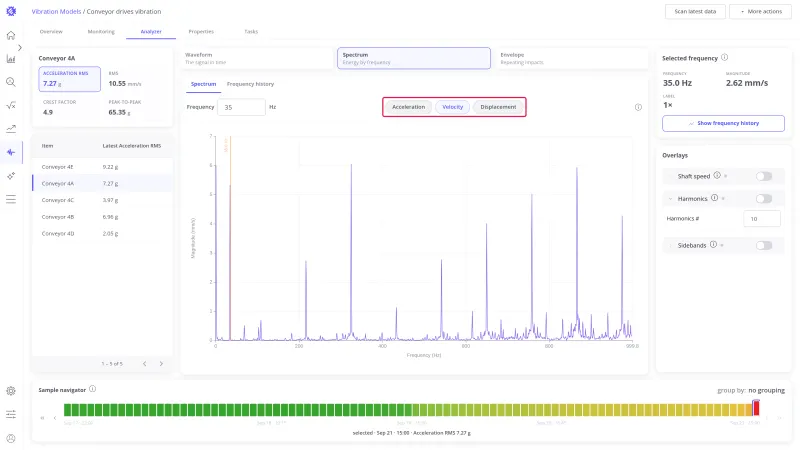Collapse the Harmonics section chevron
The width and height of the screenshot is (800, 450).
[670, 198]
